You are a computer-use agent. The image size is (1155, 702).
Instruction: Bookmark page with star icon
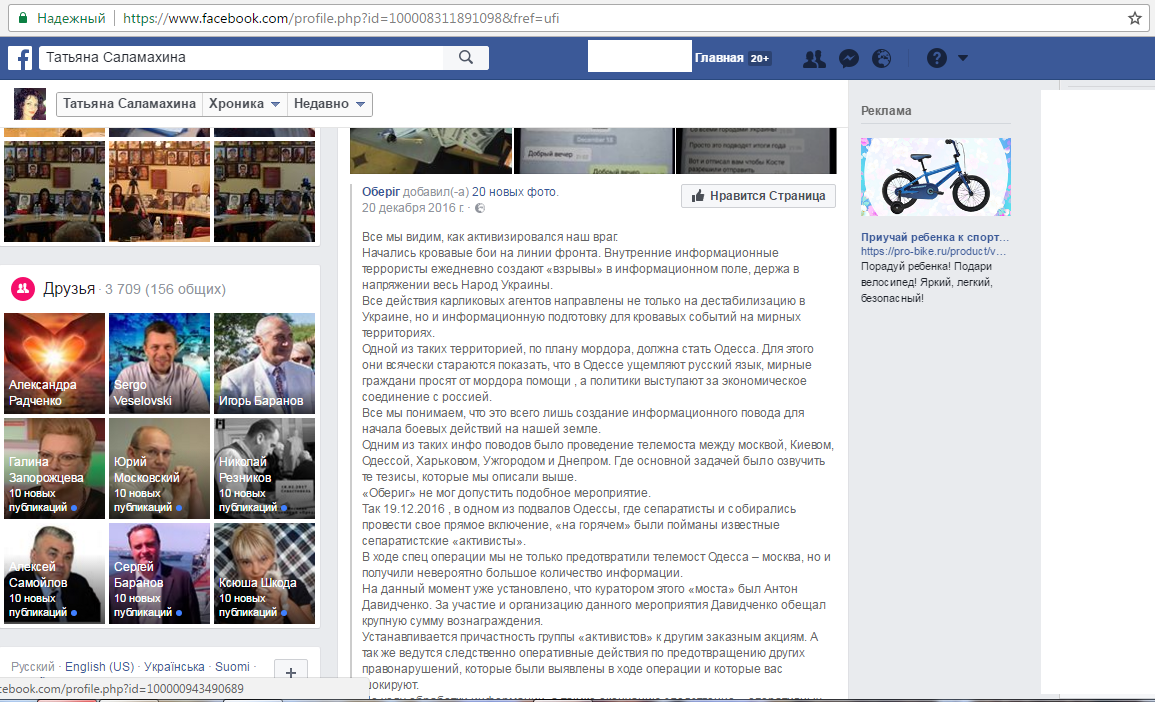coord(1135,17)
